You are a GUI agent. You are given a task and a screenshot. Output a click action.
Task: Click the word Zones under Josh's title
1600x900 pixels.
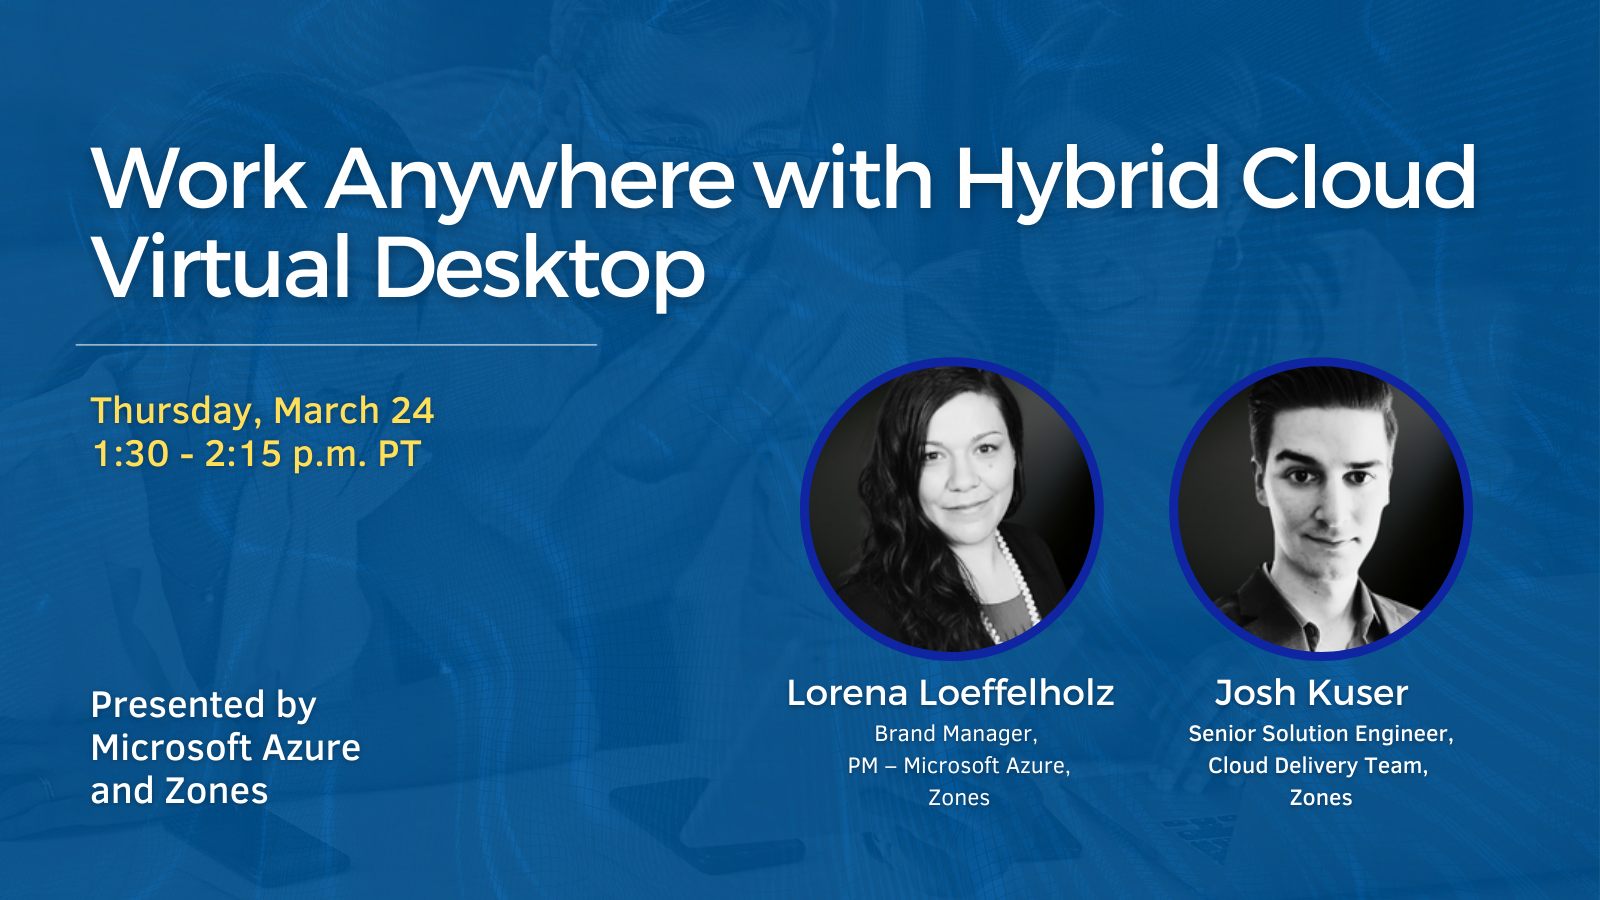1321,799
